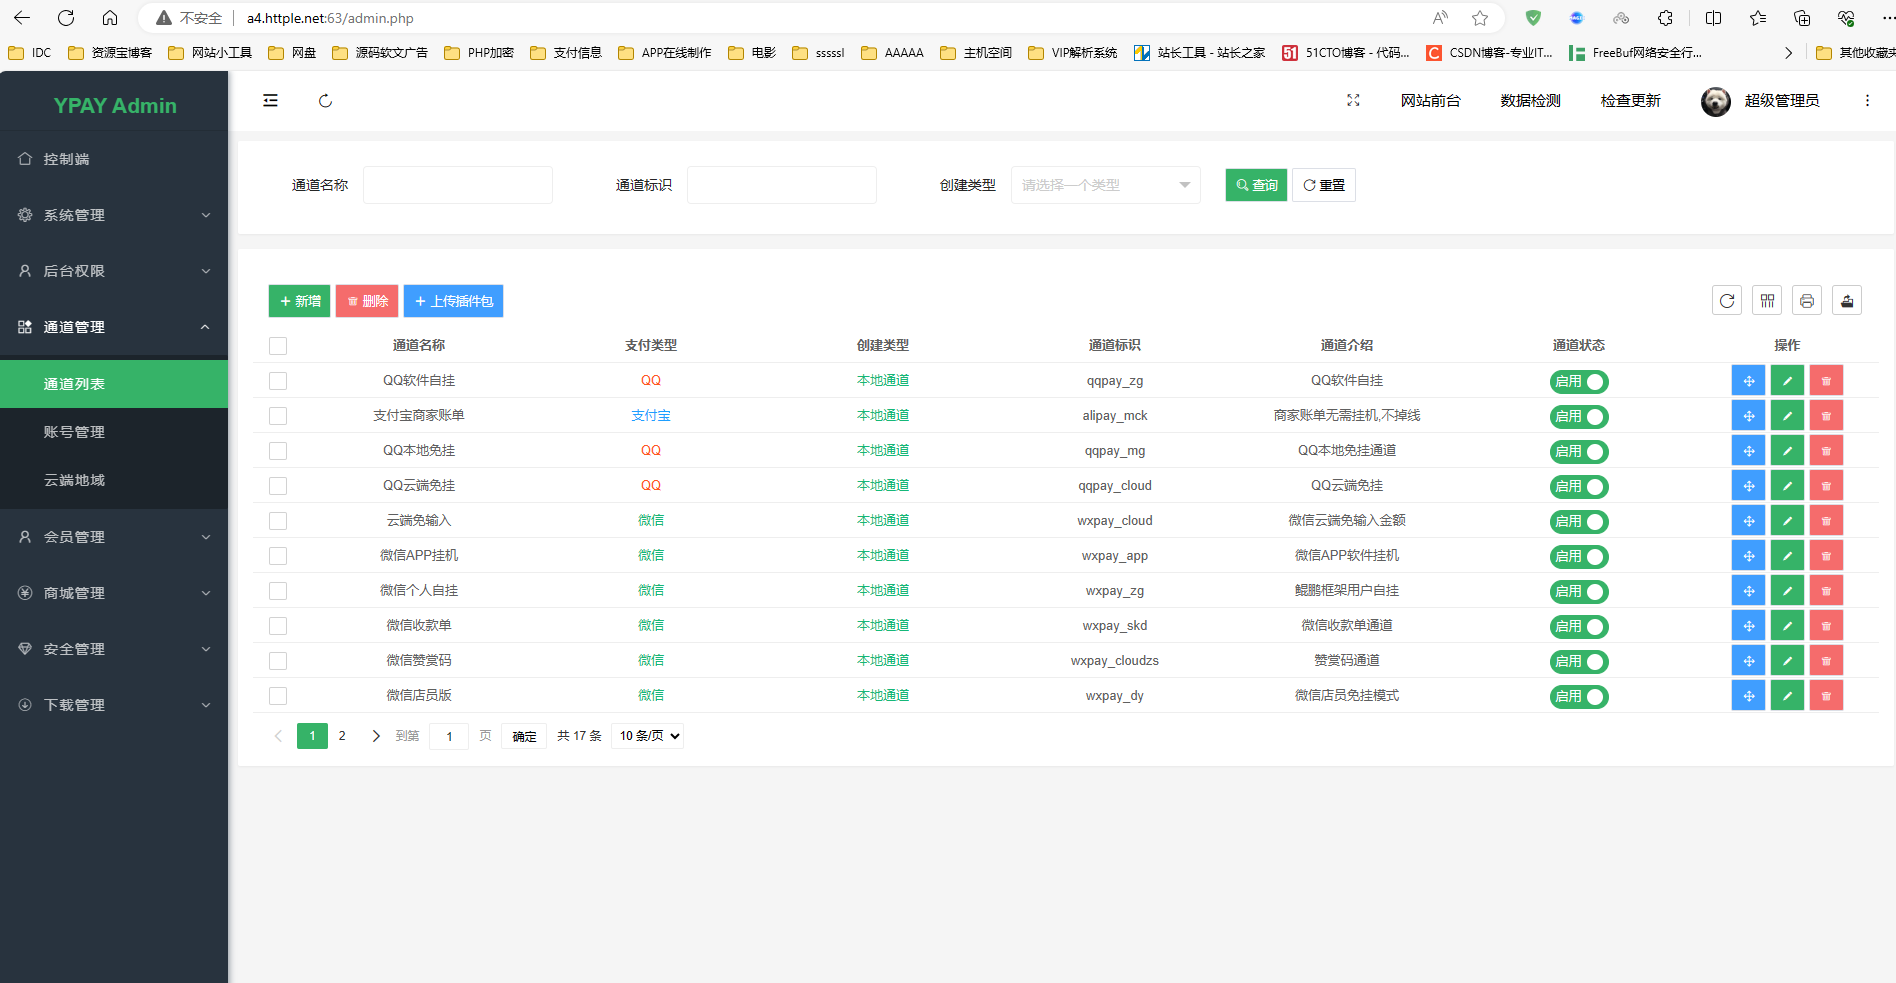Bookmark this page with the star icon
This screenshot has height=983, width=1896.
click(x=1480, y=18)
